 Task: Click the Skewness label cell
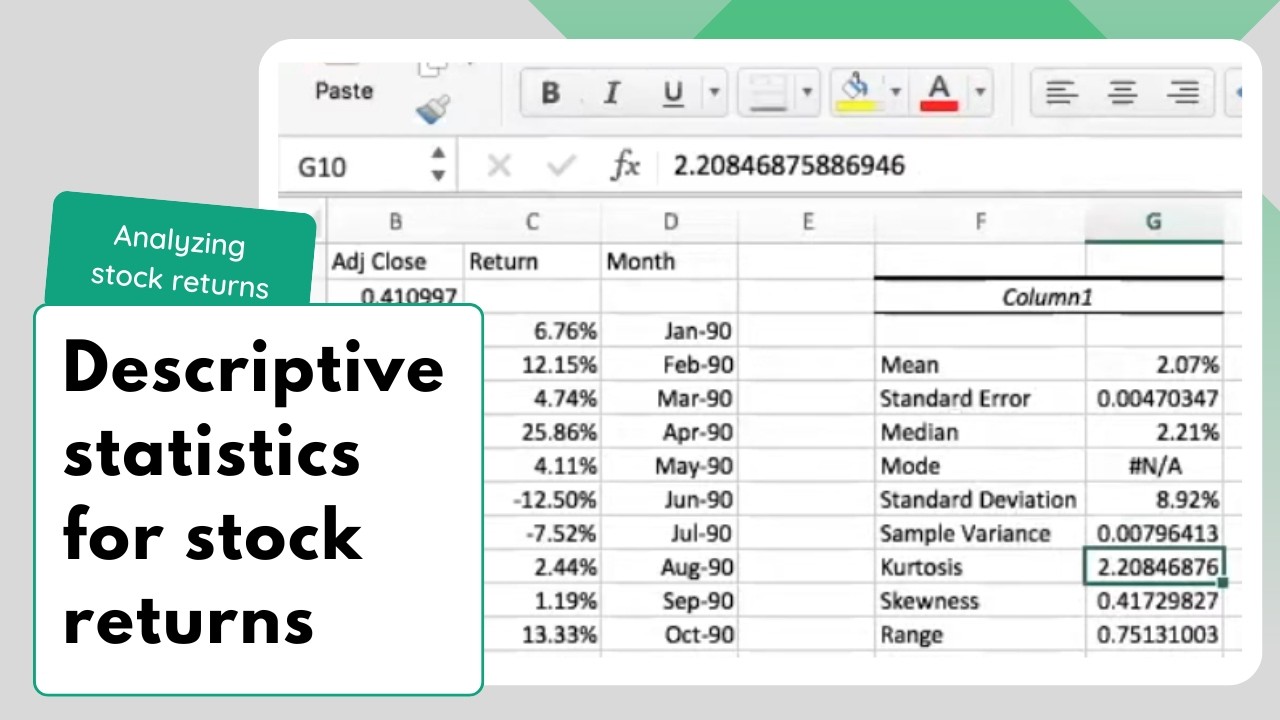point(980,600)
